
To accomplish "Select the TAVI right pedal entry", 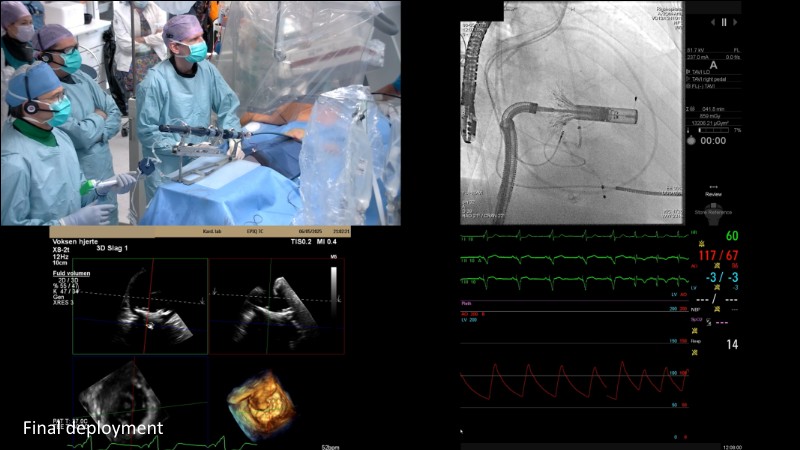I will pyautogui.click(x=708, y=79).
